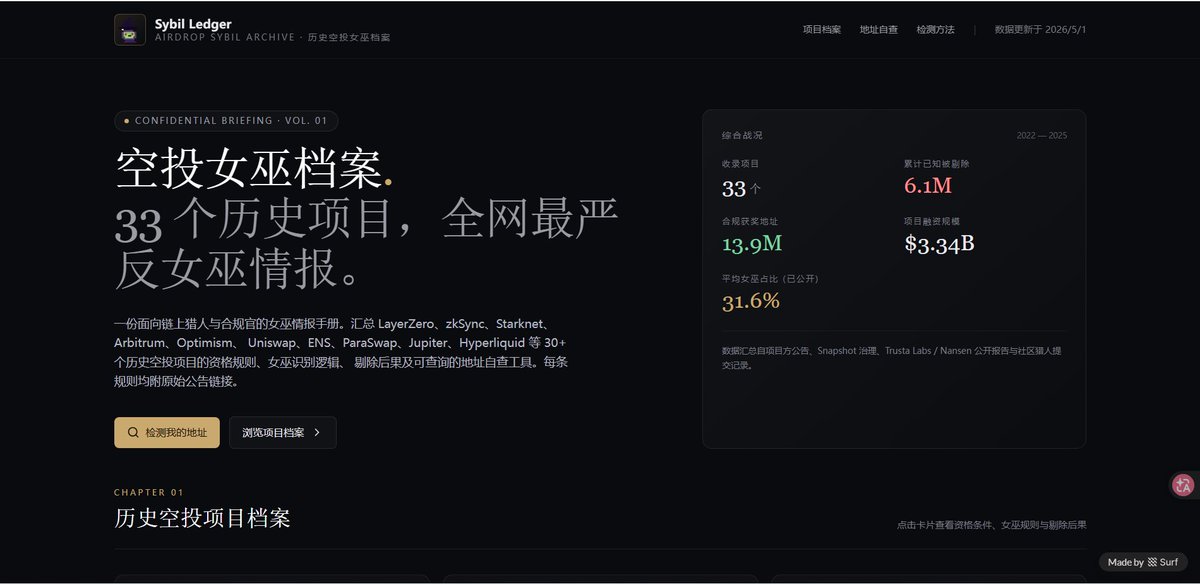This screenshot has height=584, width=1200.
Task: Click the 数据更新于 2026/5/1 text
Action: pyautogui.click(x=1040, y=30)
